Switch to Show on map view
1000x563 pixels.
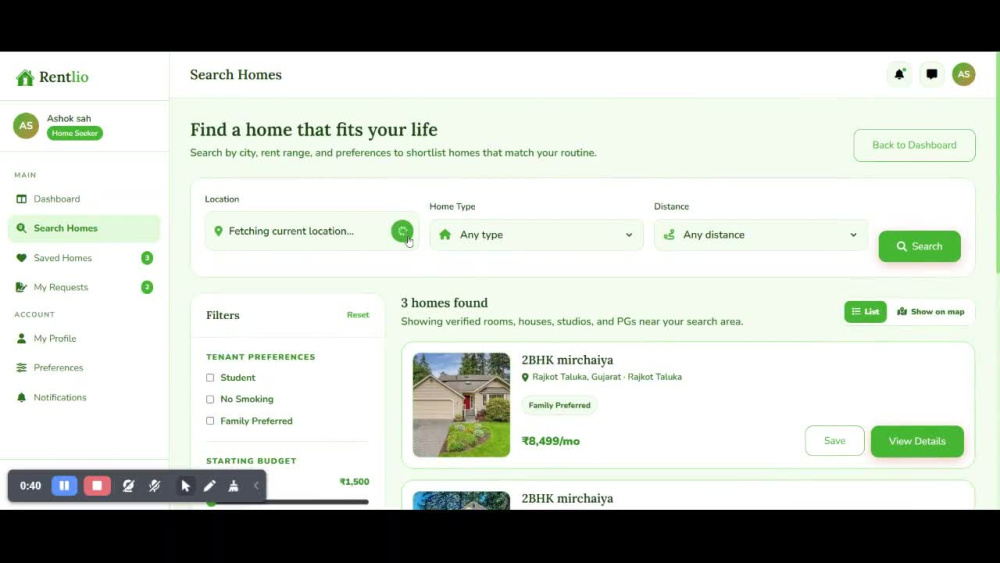click(x=930, y=312)
